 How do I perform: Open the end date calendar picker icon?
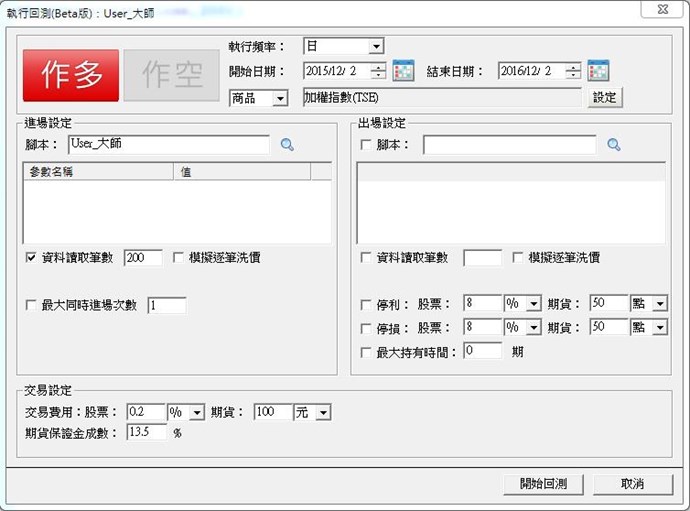point(598,71)
